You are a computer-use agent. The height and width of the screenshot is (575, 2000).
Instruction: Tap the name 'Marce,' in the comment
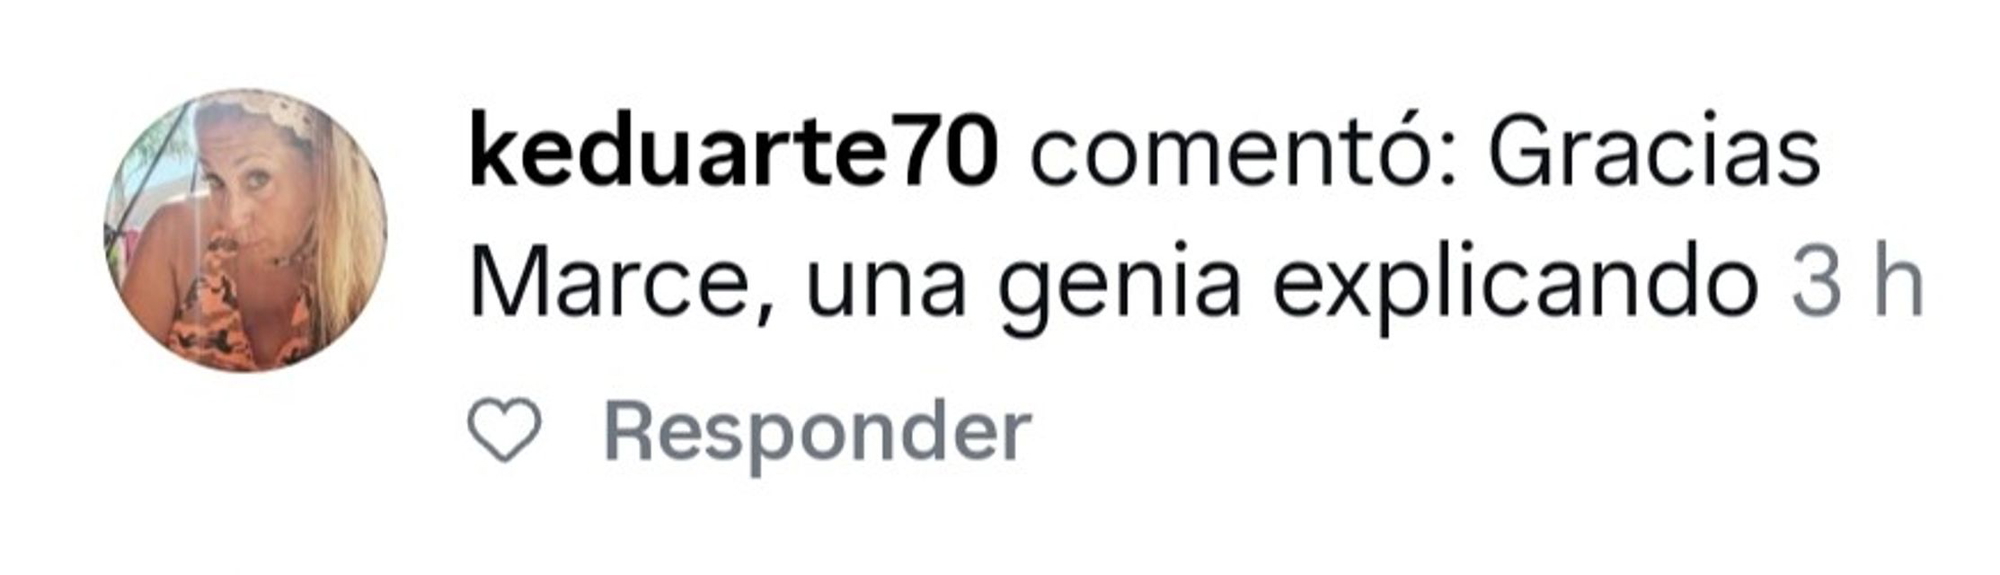pyautogui.click(x=622, y=284)
